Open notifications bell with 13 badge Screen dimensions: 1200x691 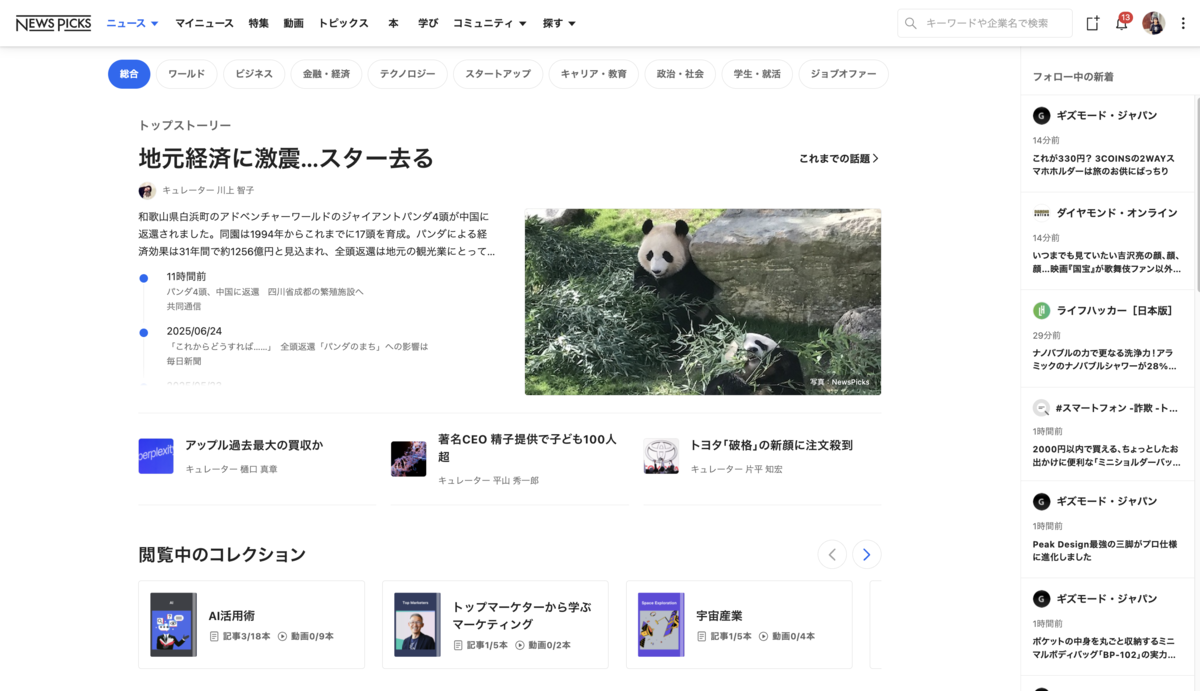coord(1122,23)
